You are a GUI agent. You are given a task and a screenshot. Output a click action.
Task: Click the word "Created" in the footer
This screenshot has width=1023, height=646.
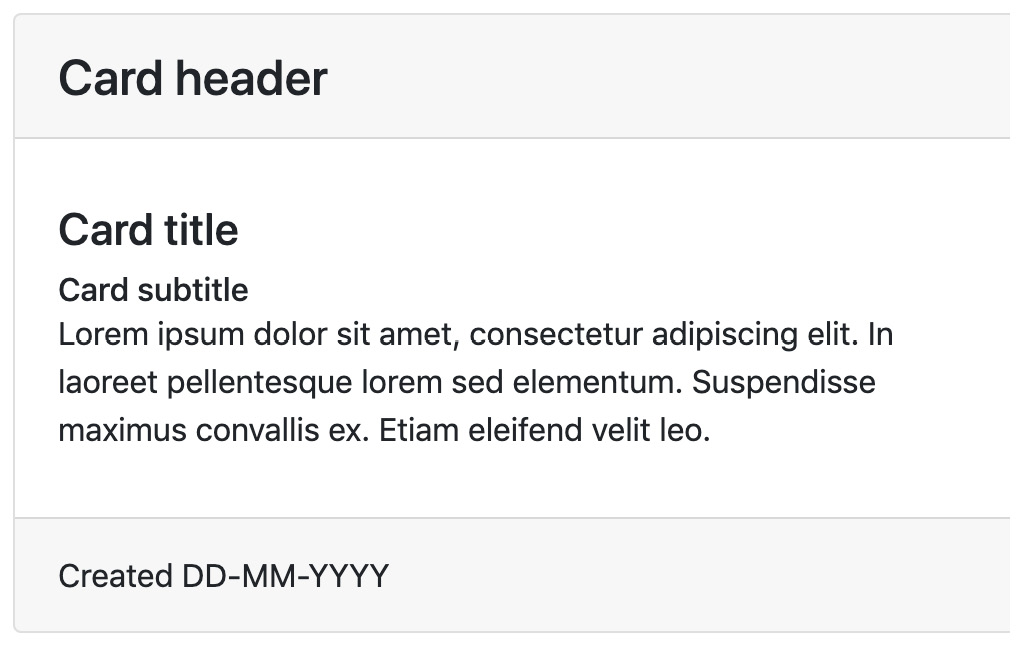point(115,576)
